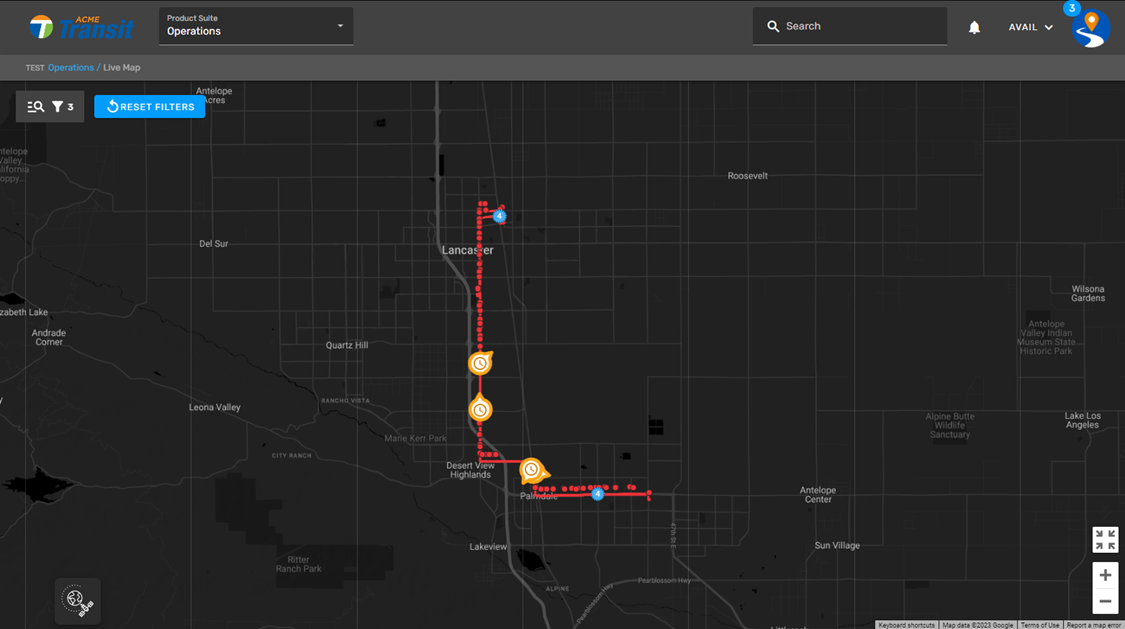Toggle the map layer globe button
The image size is (1125, 629).
click(x=77, y=600)
